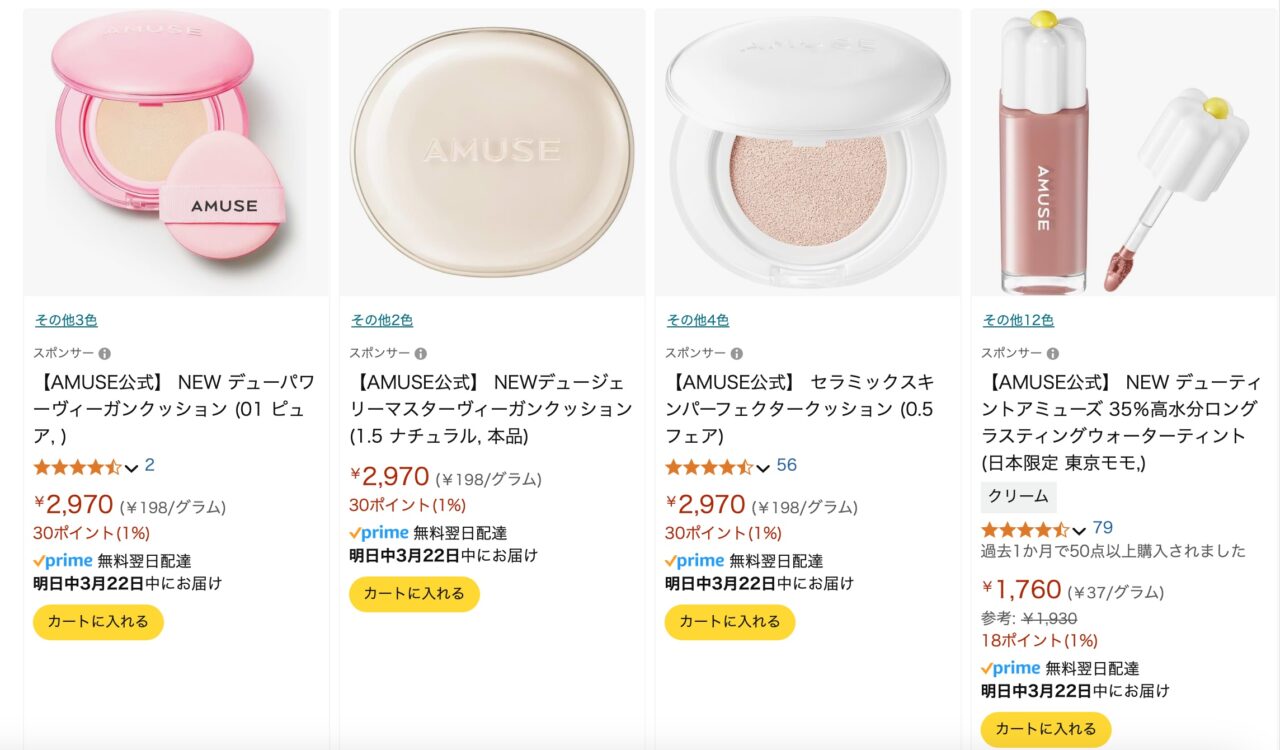This screenshot has height=750, width=1280.
Task: Click star rating of Ceramic Skin Perfecter Cushion
Action: [709, 467]
